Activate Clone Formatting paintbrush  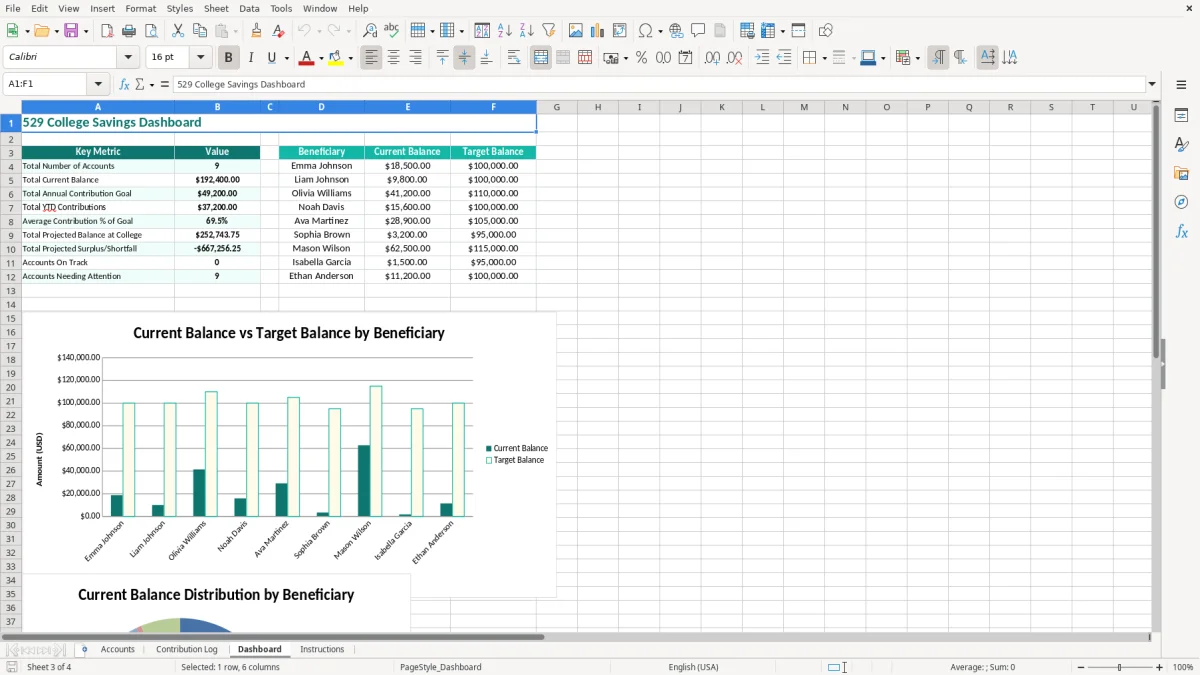coord(257,31)
